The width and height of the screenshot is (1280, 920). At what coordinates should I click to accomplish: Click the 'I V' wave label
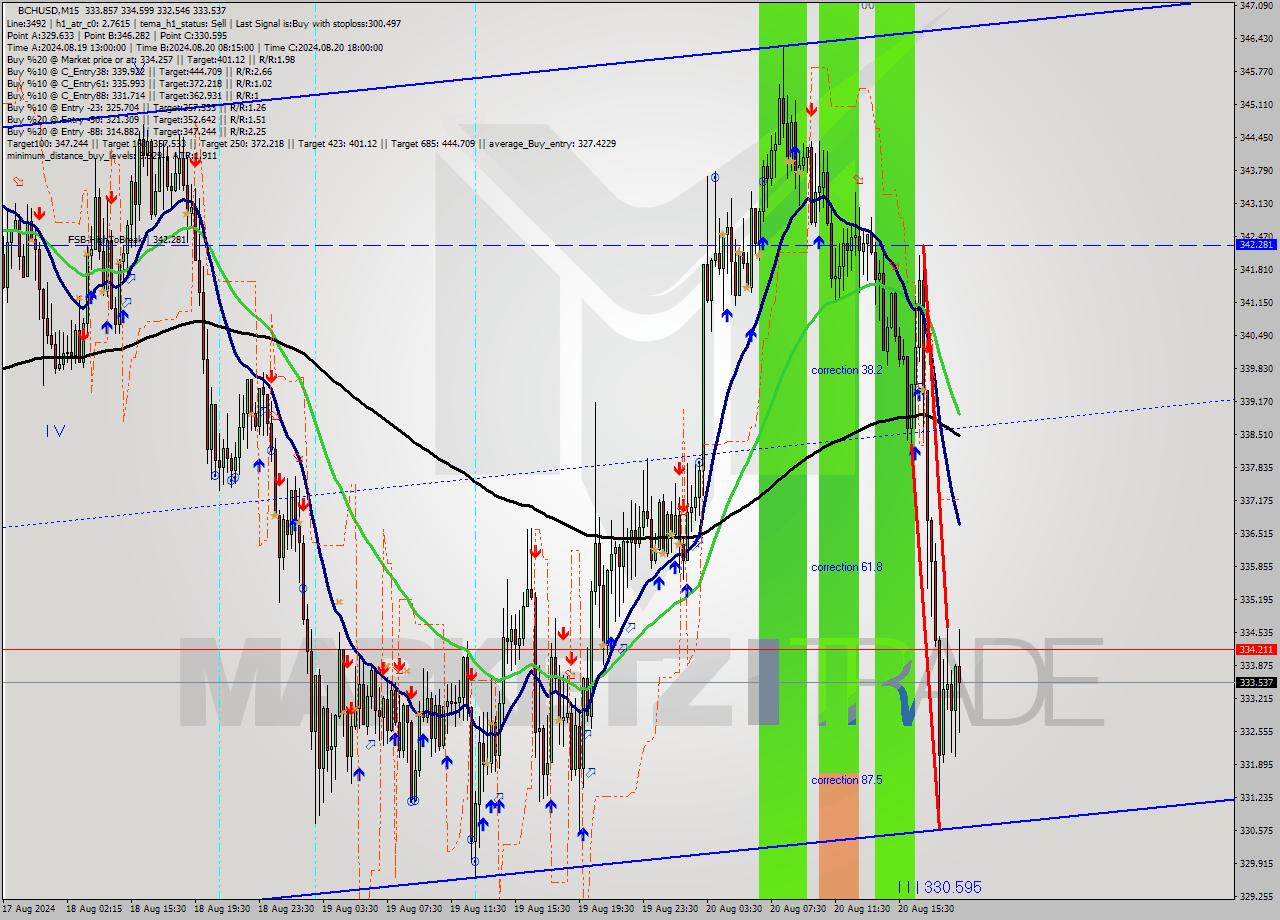(55, 431)
